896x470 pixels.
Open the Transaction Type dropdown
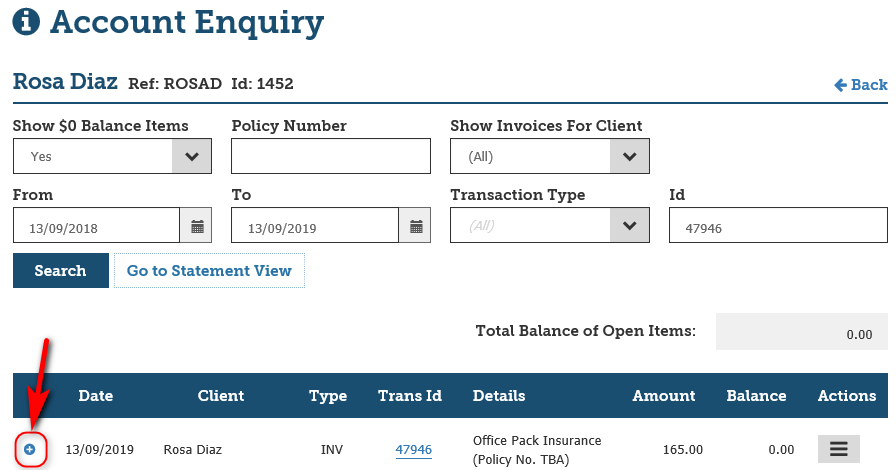[x=630, y=226]
